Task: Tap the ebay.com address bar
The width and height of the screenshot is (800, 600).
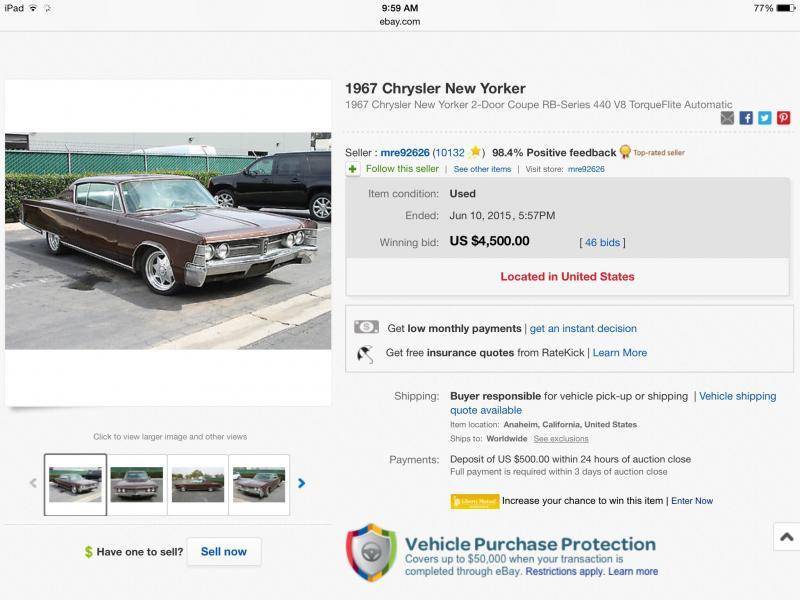Action: tap(400, 21)
